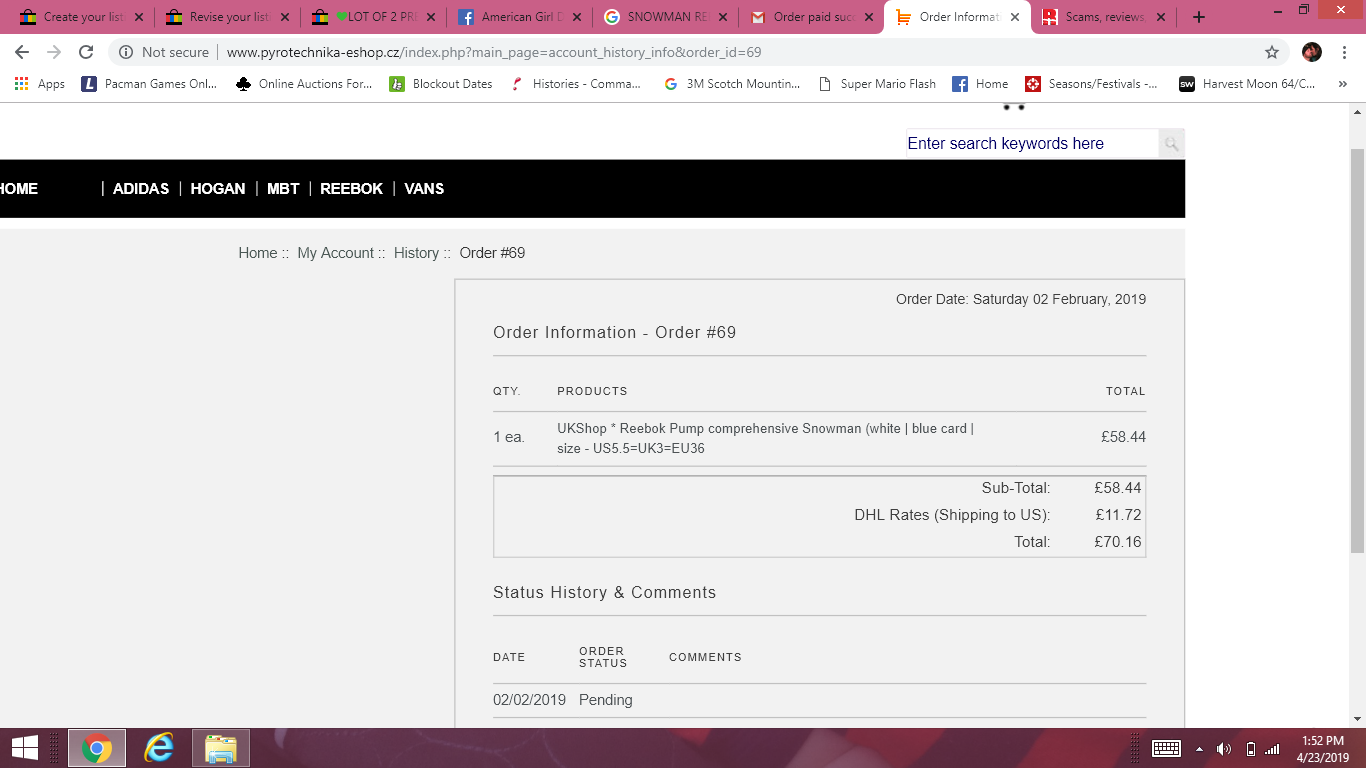The width and height of the screenshot is (1366, 768).
Task: Open Super Mario Flash bookmark
Action: pyautogui.click(x=877, y=84)
